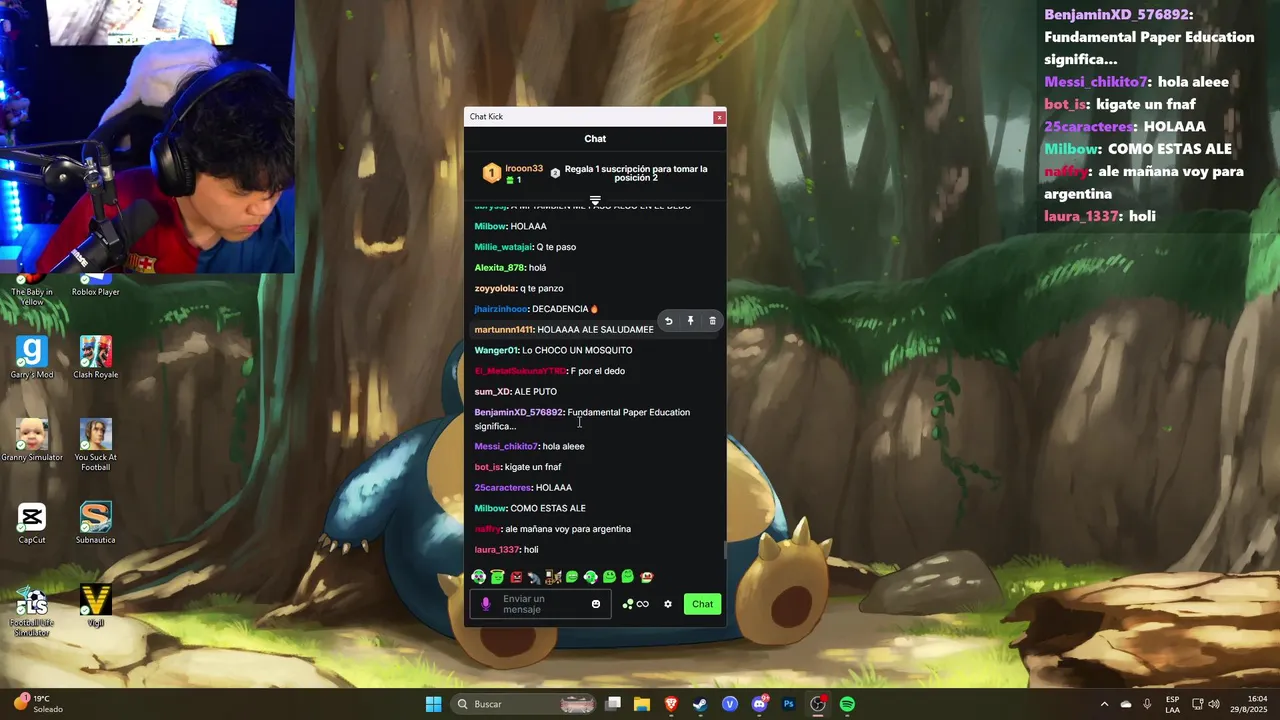This screenshot has height=720, width=1280.
Task: Pin the martunnn1411 message
Action: 690,321
